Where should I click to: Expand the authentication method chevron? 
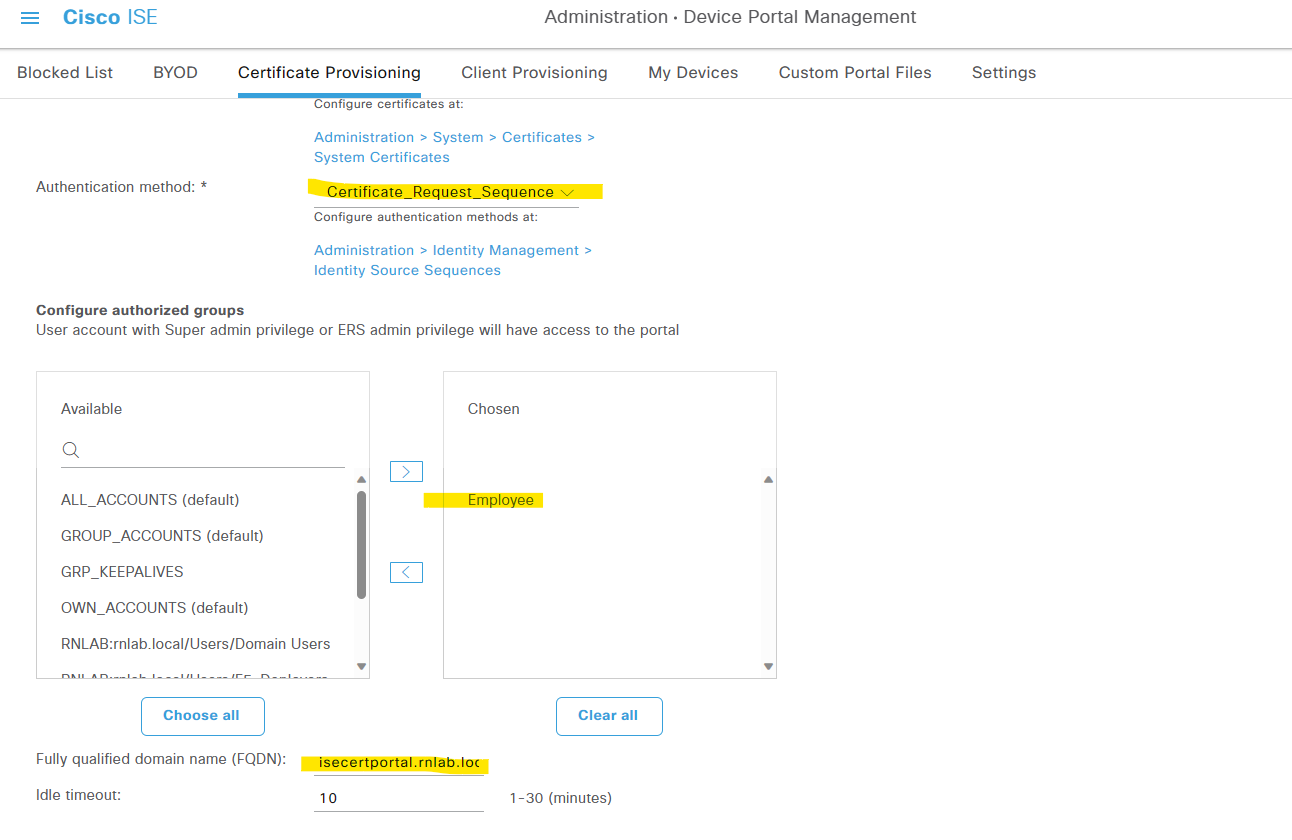(567, 192)
